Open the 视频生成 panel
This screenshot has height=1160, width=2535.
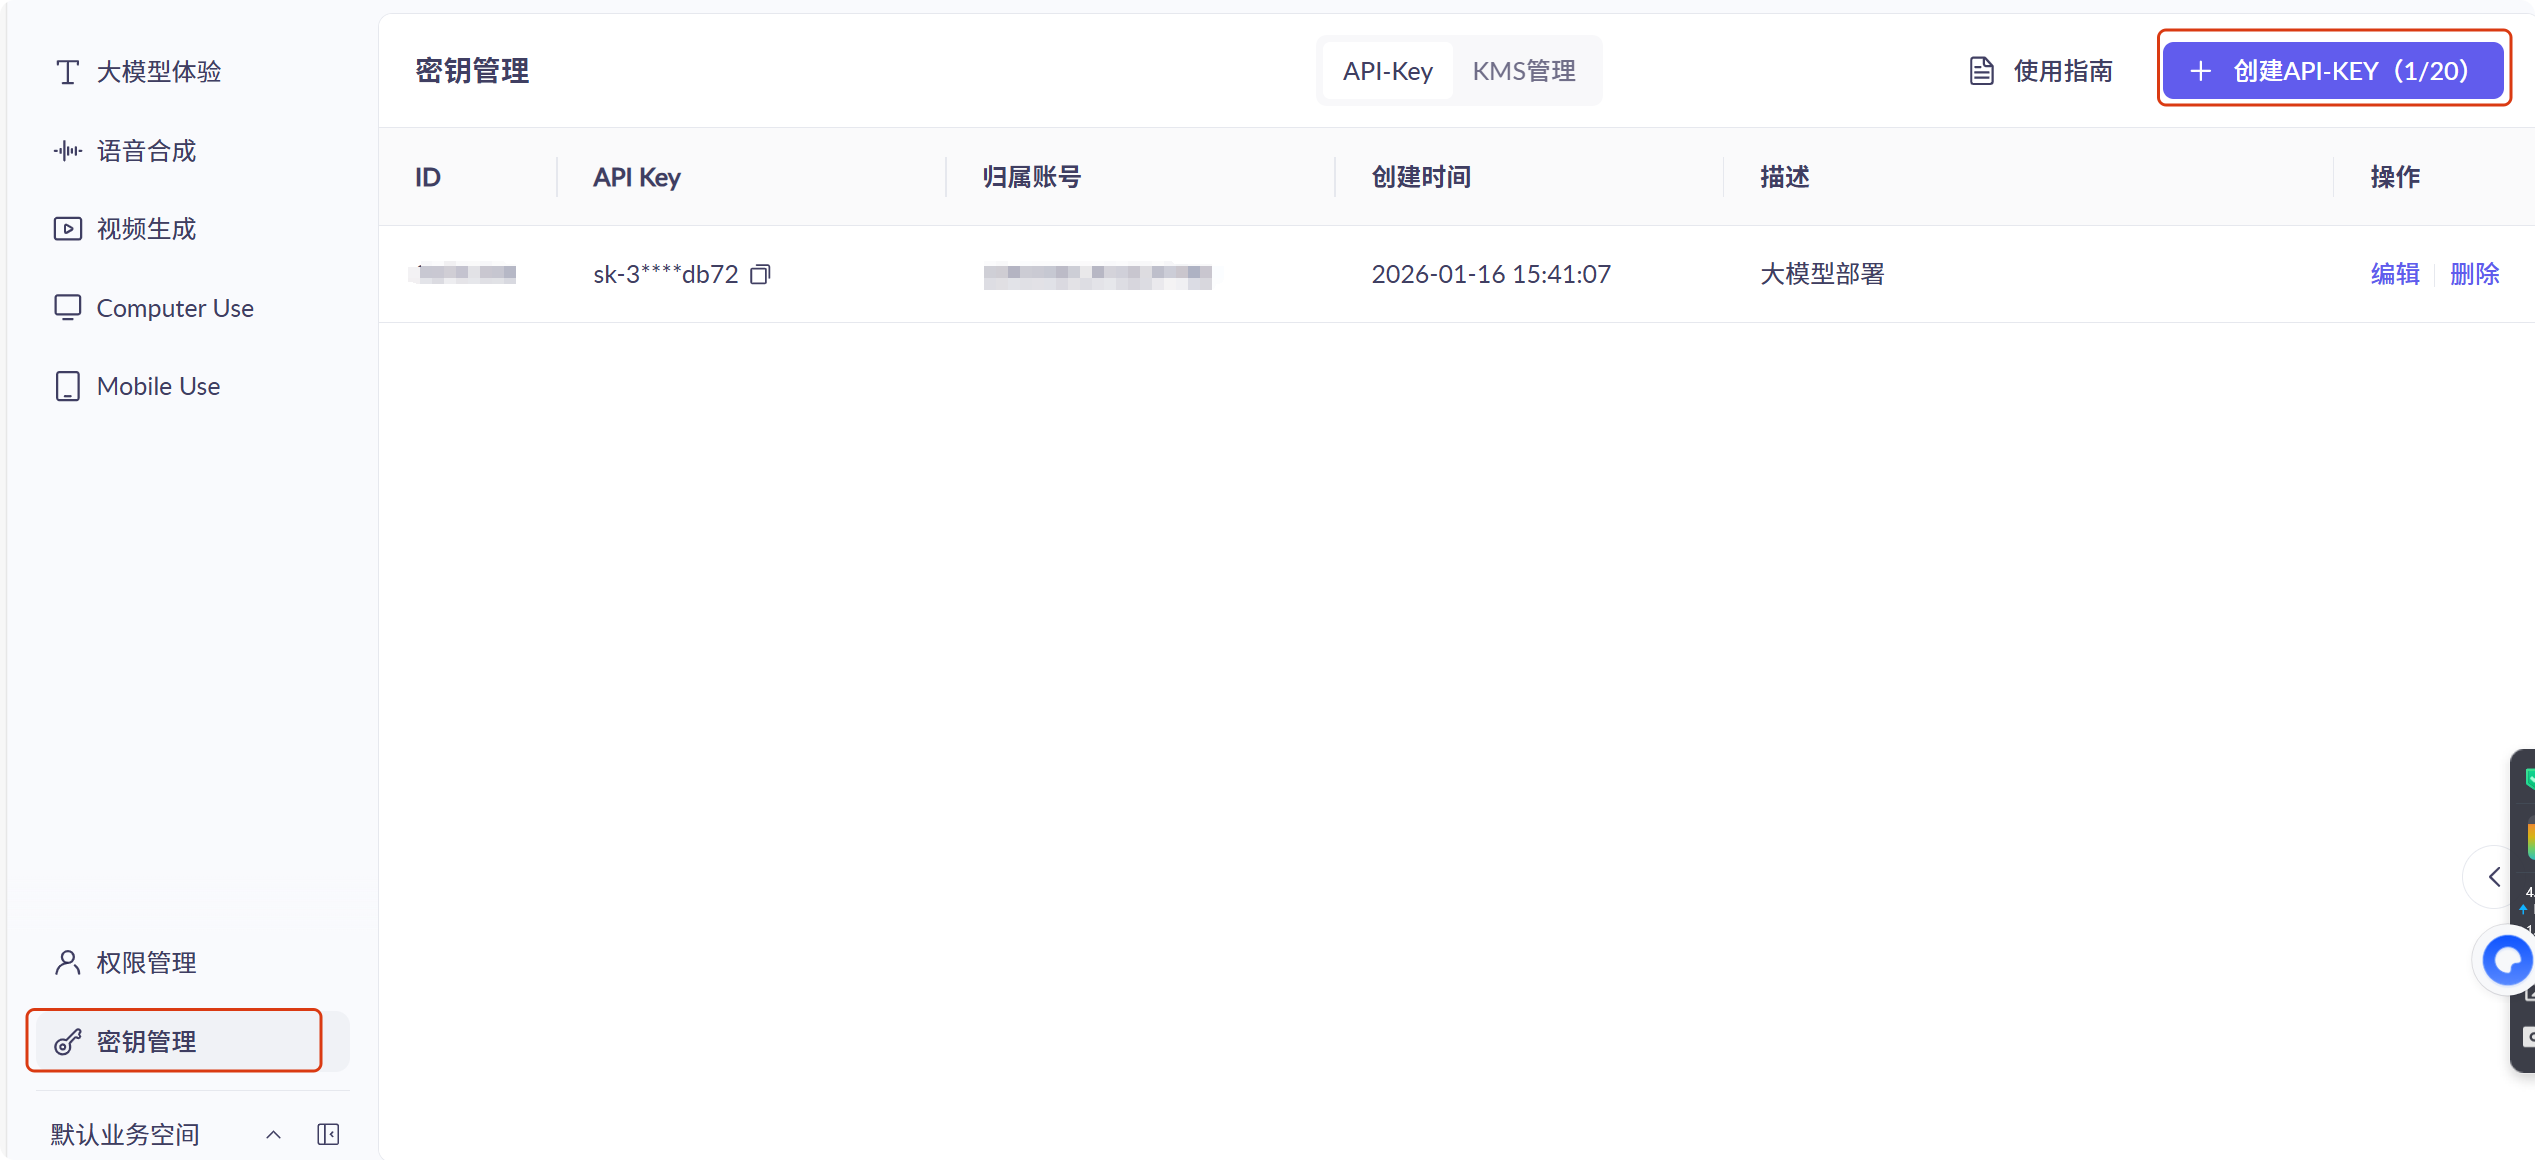(145, 228)
